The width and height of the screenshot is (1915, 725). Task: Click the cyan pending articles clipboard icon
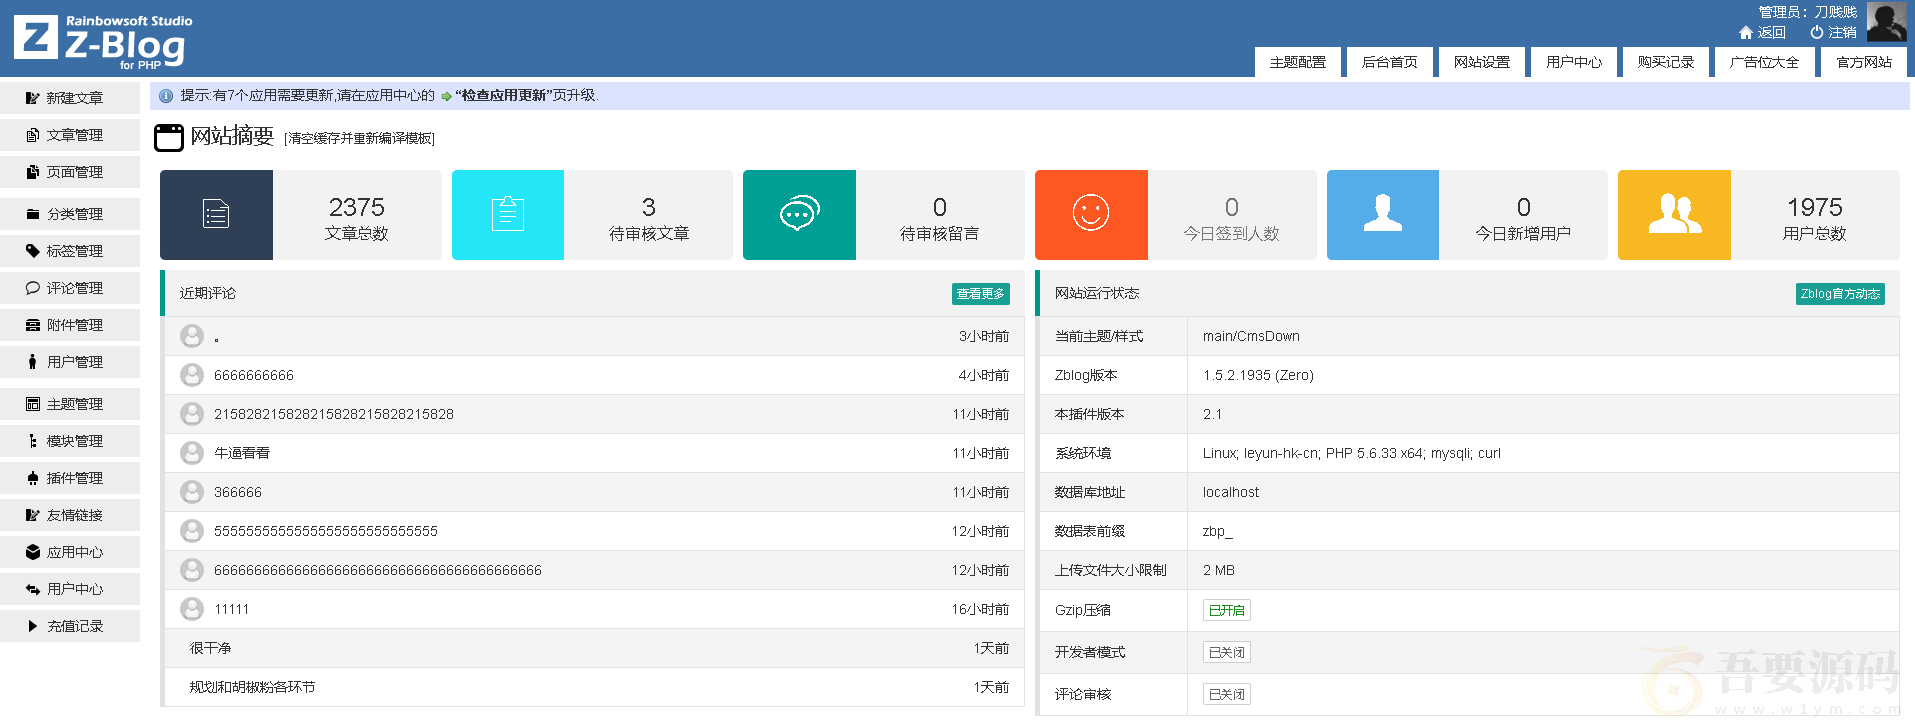click(x=508, y=215)
